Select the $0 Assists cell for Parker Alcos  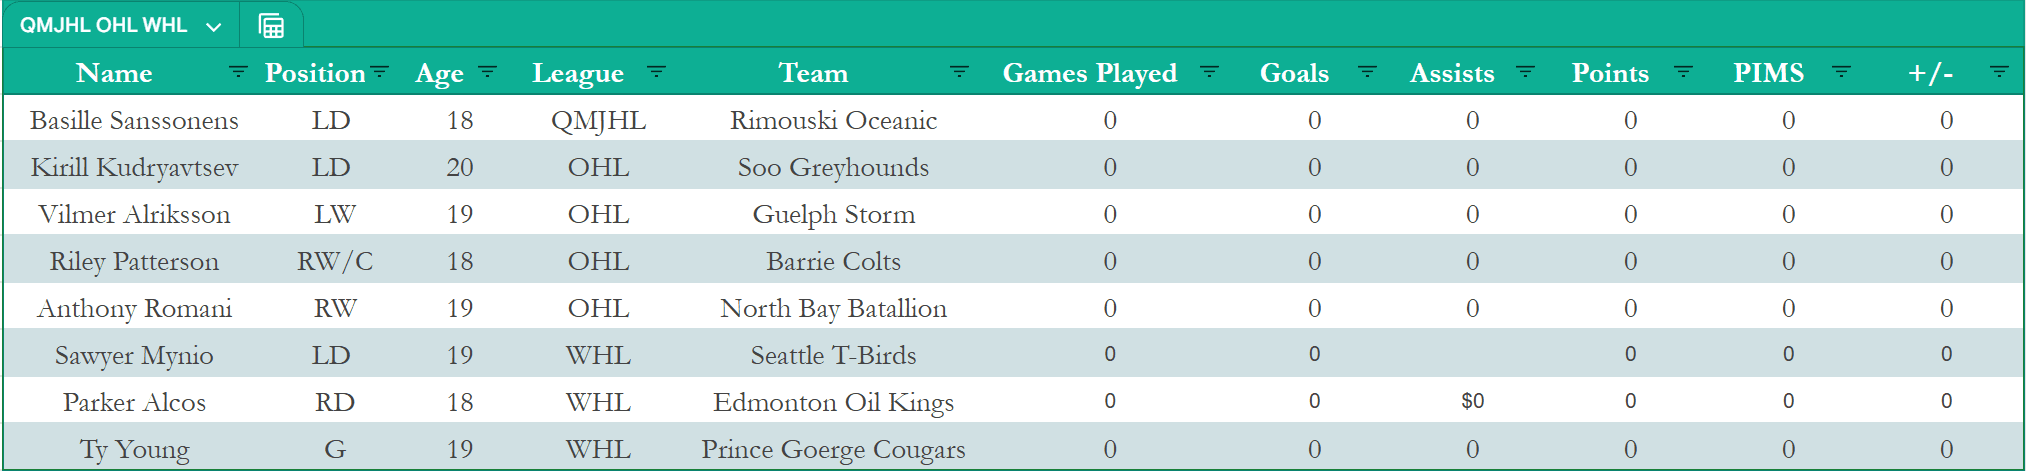point(1472,402)
